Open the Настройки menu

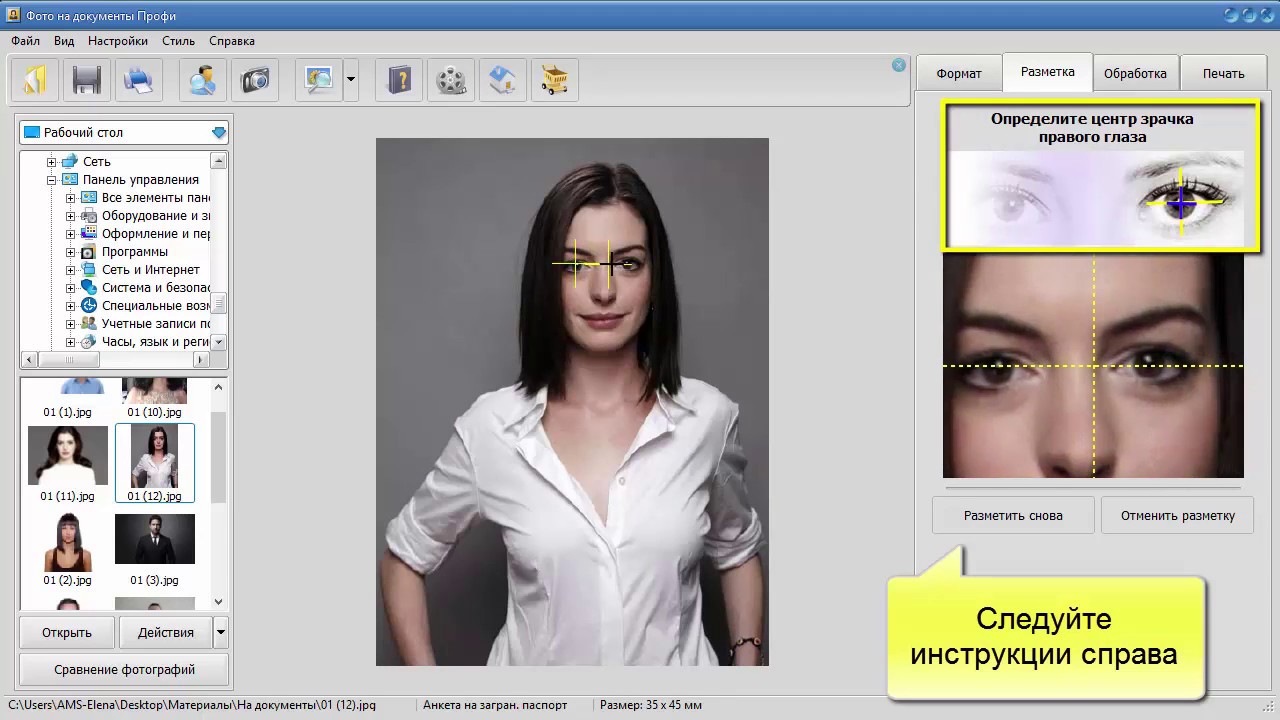tap(117, 41)
